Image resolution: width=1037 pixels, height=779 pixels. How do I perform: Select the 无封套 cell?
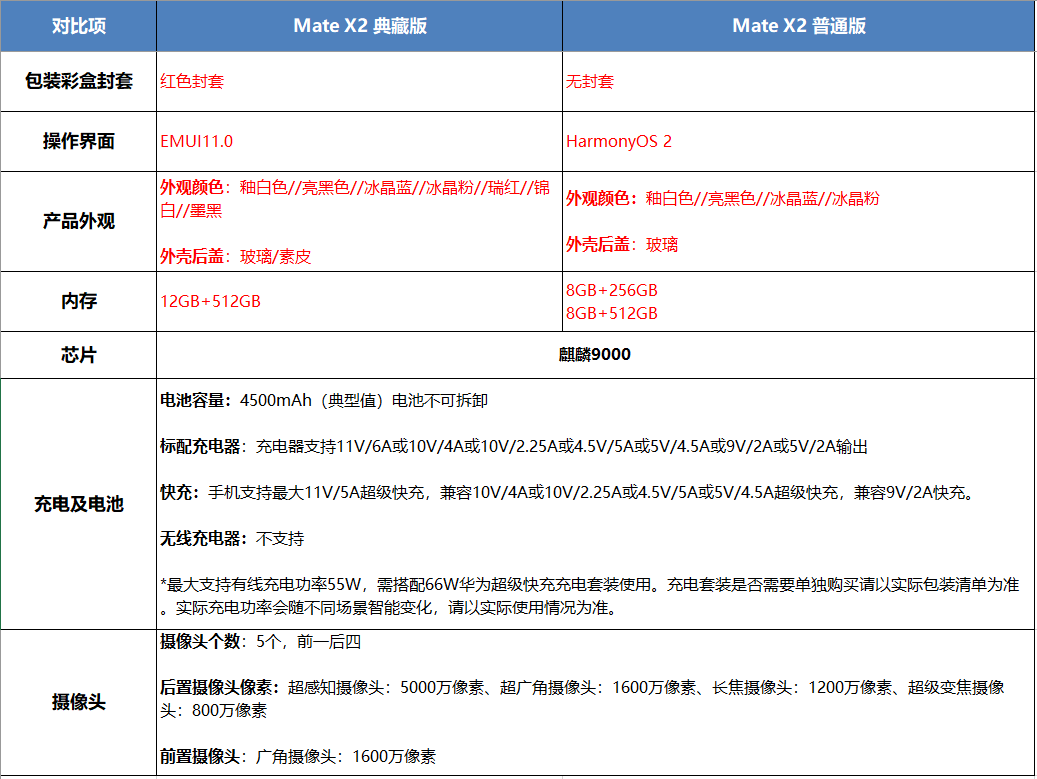pyautogui.click(x=590, y=81)
